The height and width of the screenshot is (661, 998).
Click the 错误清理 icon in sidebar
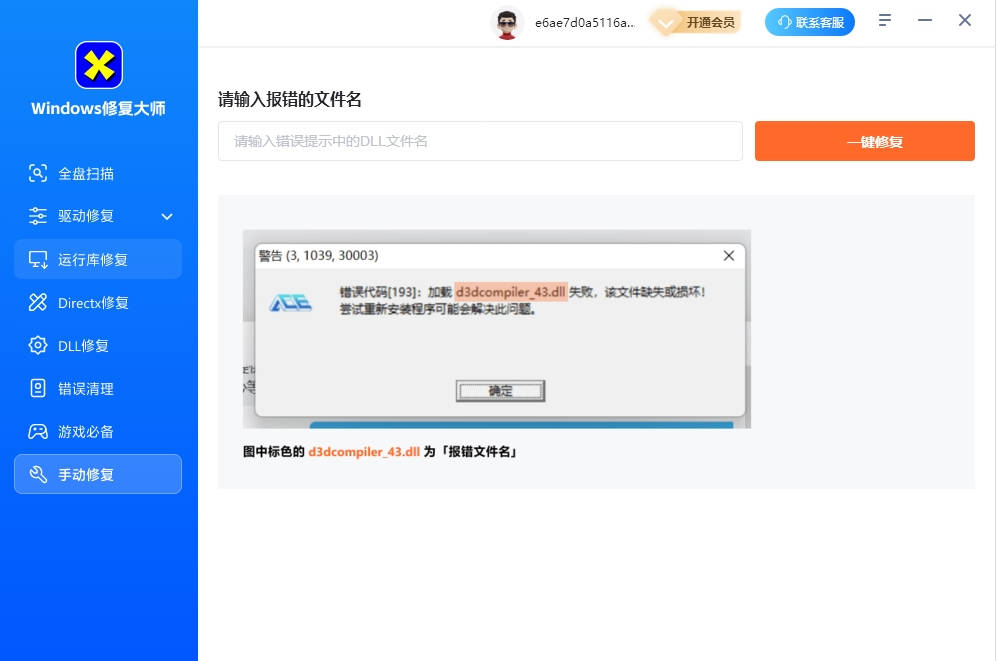pyautogui.click(x=38, y=388)
